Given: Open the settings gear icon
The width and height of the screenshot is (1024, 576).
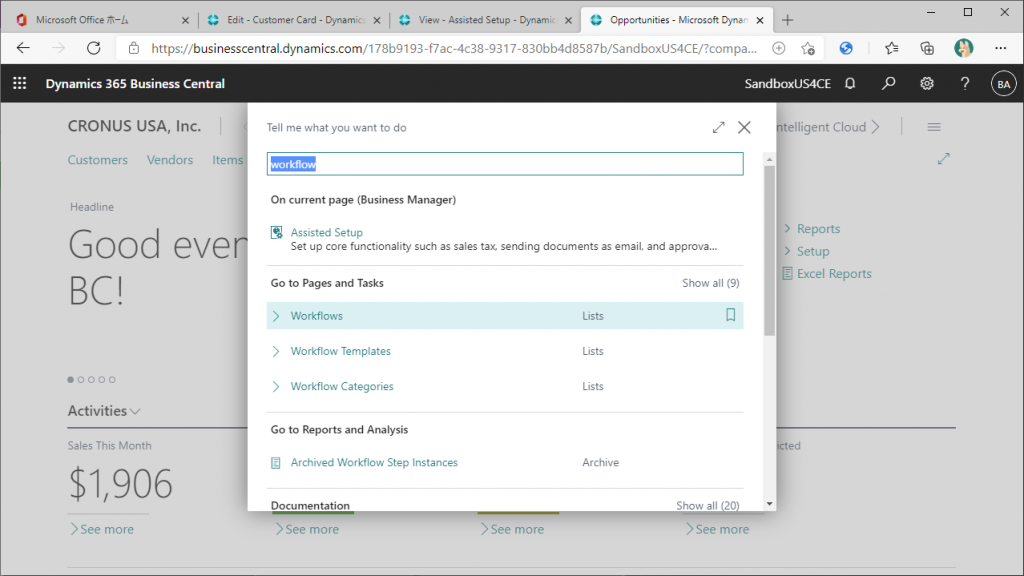Looking at the screenshot, I should [x=927, y=84].
